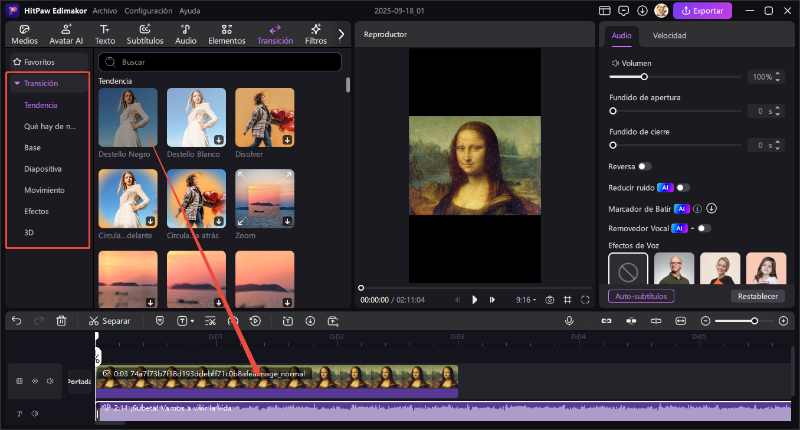
Task: Delete the selected clip with trash icon
Action: (61, 321)
